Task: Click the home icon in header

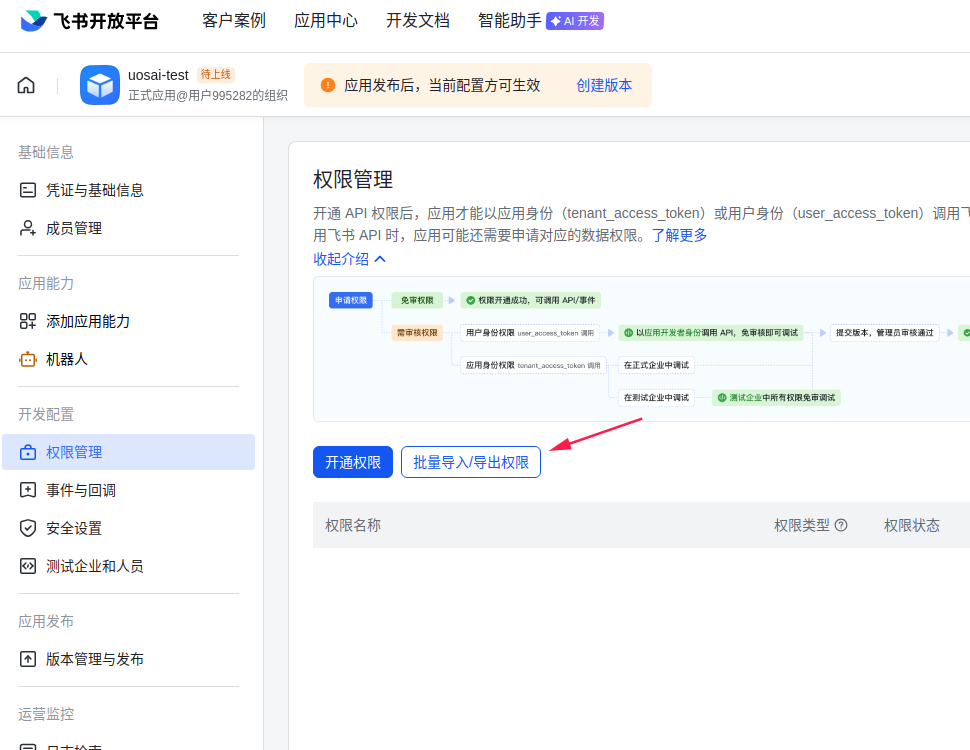Action: coord(26,85)
